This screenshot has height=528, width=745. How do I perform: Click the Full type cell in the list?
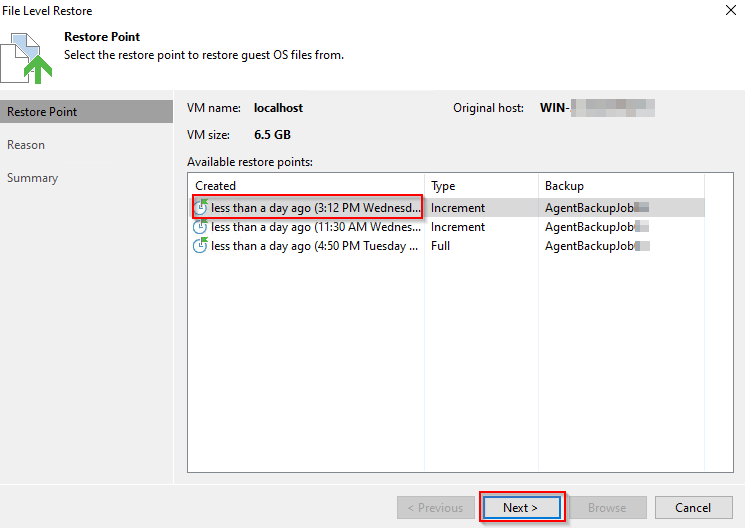tap(442, 246)
